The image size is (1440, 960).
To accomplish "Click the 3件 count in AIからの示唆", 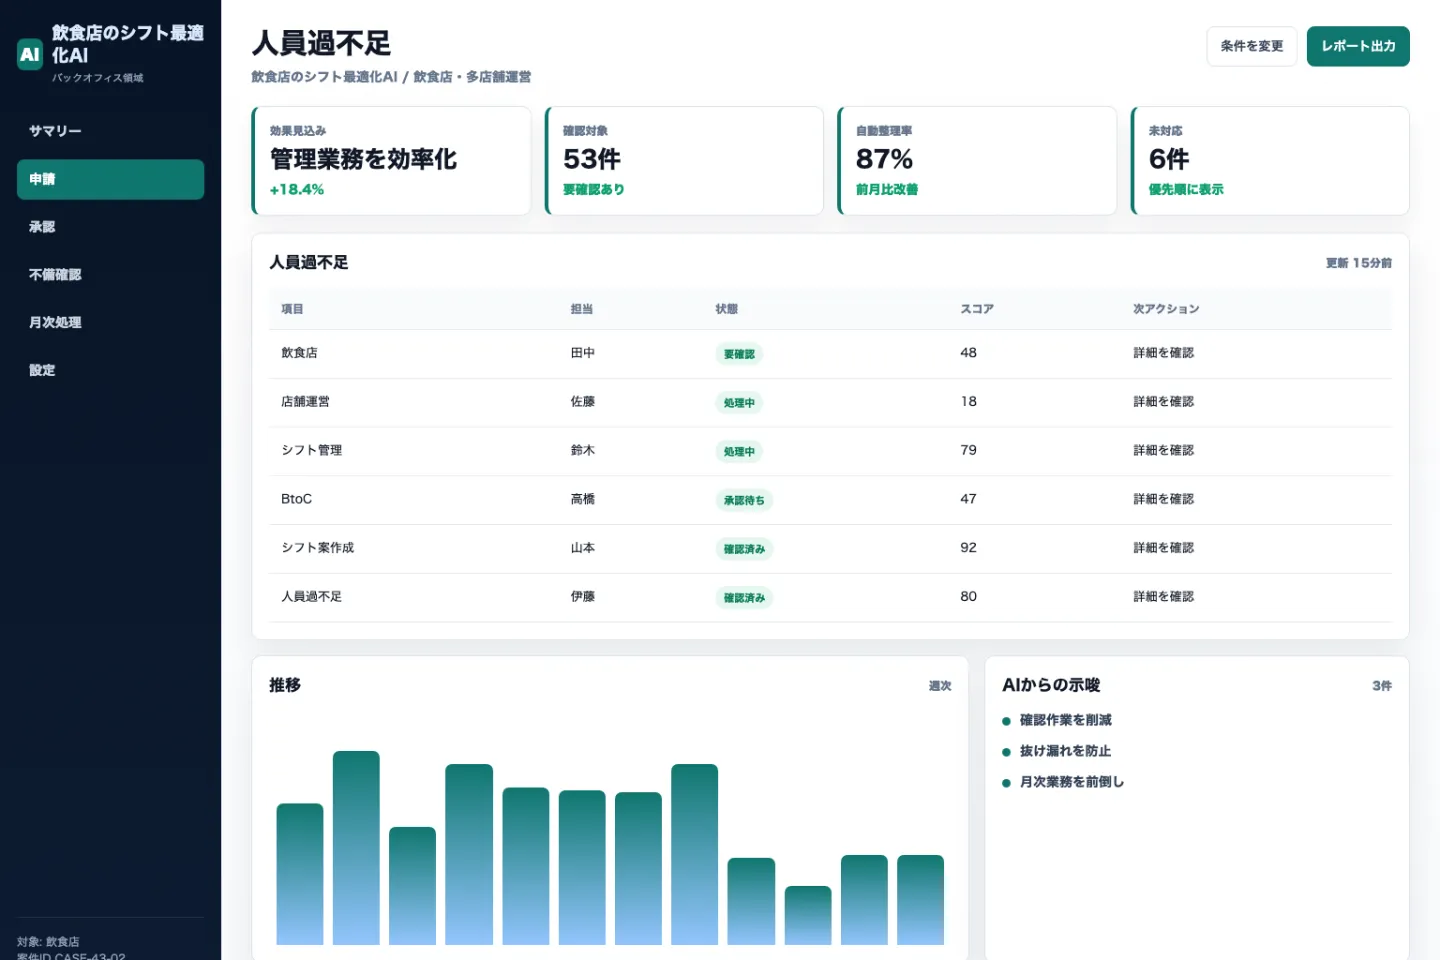I will pos(1382,686).
